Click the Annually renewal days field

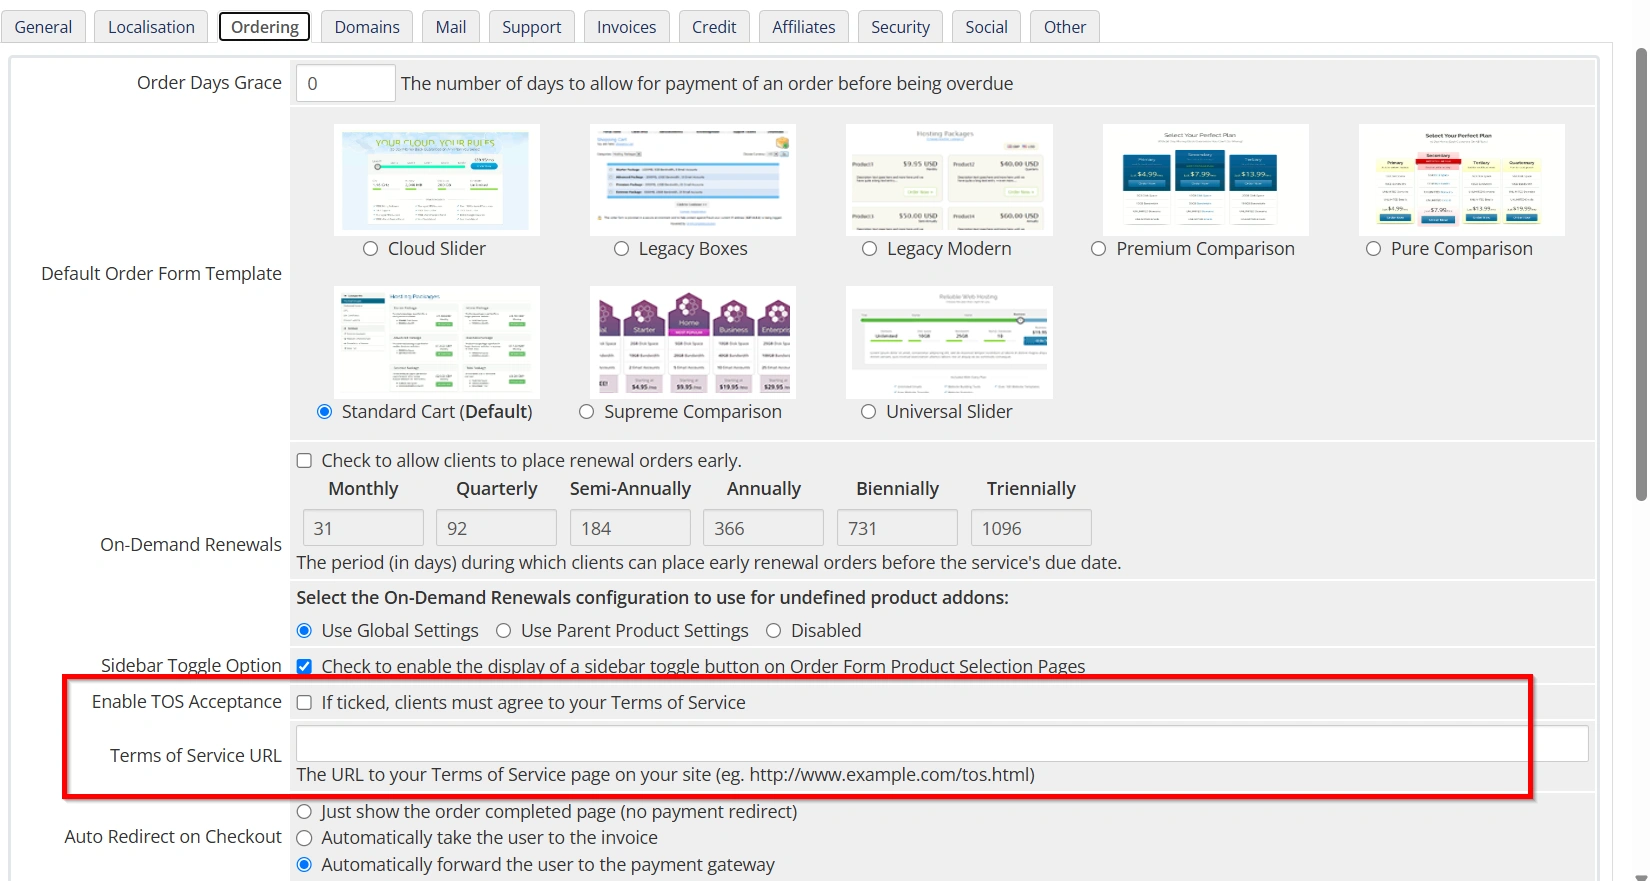[763, 528]
